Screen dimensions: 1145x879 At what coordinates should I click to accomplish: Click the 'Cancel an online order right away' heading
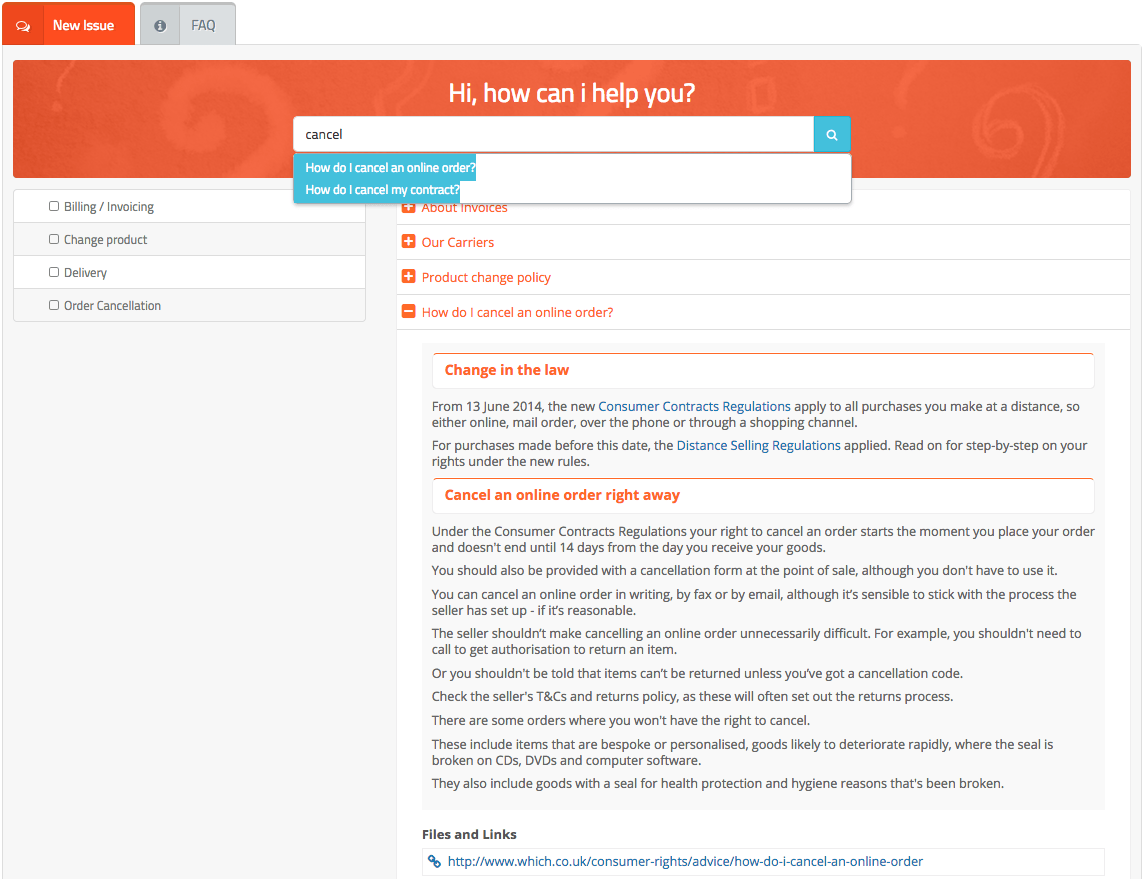562,495
